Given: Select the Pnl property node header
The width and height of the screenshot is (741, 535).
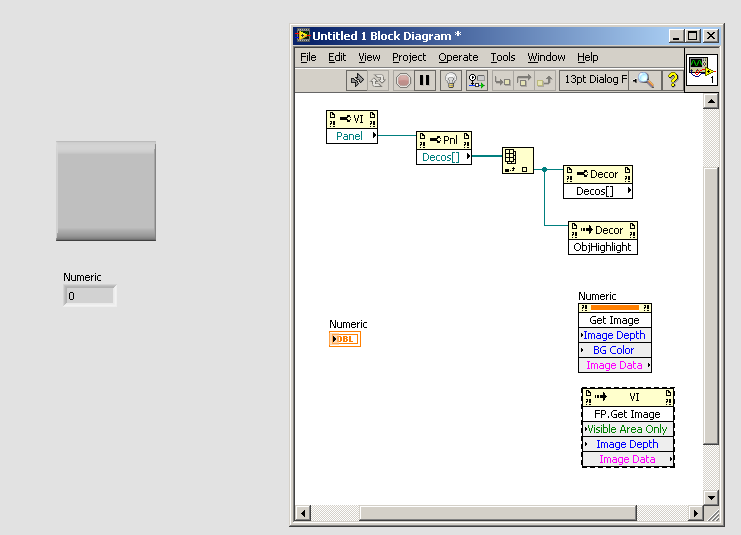Looking at the screenshot, I should [x=444, y=140].
